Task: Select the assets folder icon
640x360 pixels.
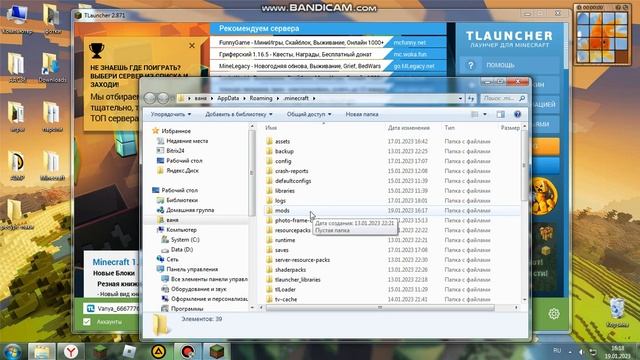Action: coord(269,141)
